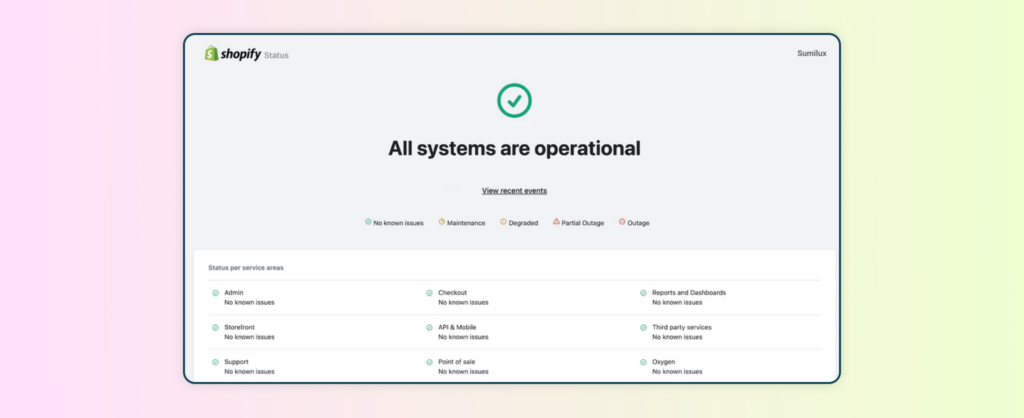Click the Shopify bag logo icon
Image resolution: width=1024 pixels, height=418 pixels.
point(211,54)
